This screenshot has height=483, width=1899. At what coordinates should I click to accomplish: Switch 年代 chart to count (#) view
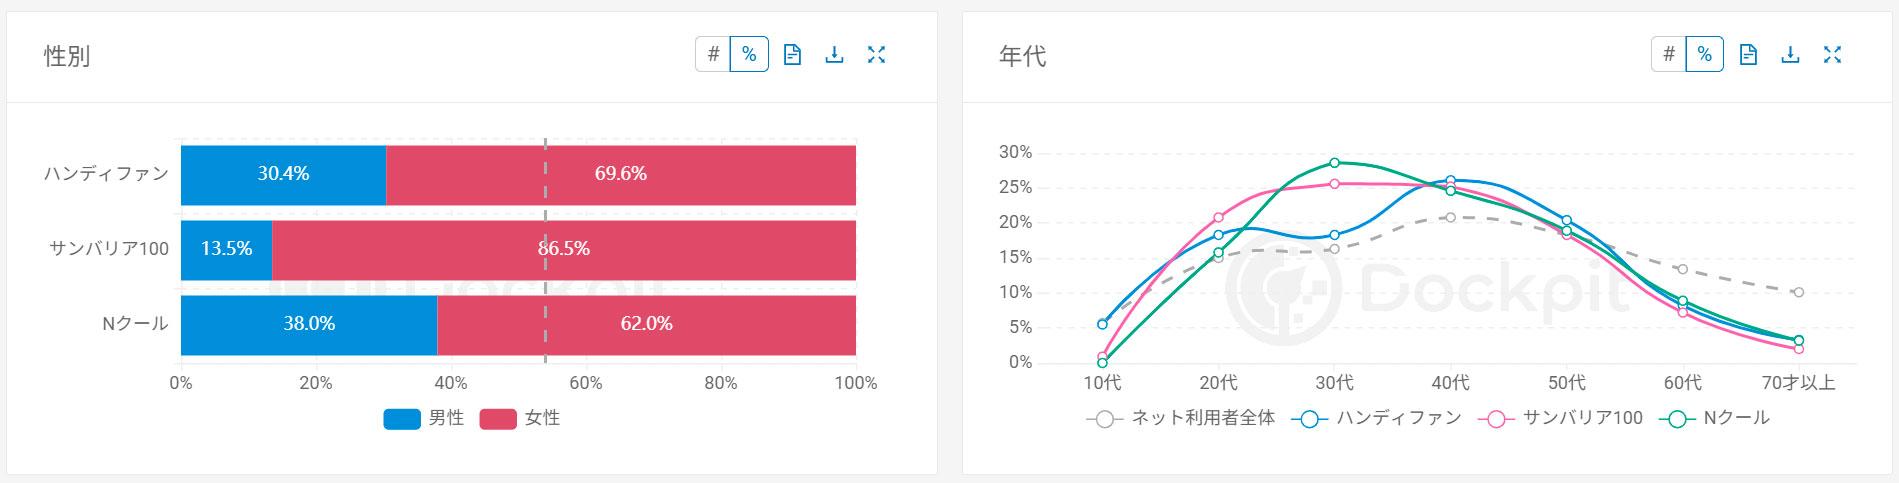click(x=1669, y=54)
